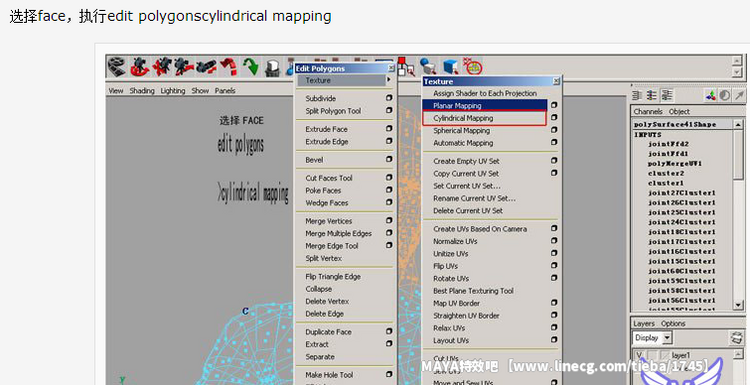The height and width of the screenshot is (385, 750).
Task: Open option box for Cylindrical Mapping
Action: 554,117
